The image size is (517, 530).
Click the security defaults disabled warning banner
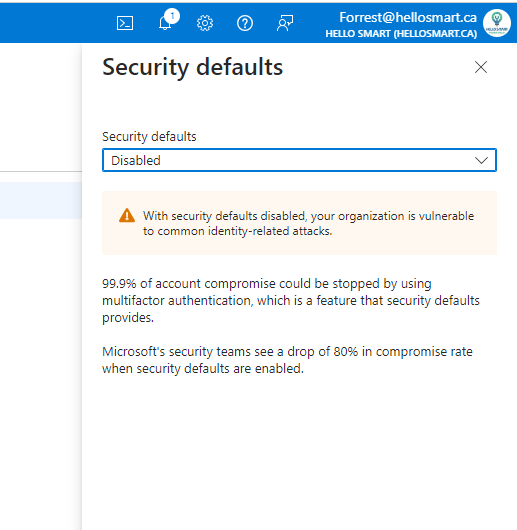click(x=299, y=223)
